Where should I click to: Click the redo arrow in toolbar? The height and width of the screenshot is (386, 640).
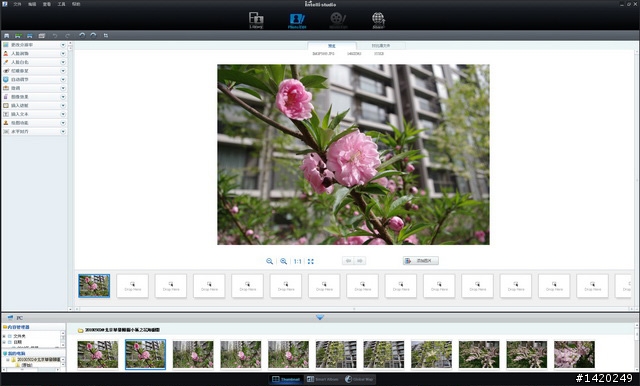pos(67,36)
